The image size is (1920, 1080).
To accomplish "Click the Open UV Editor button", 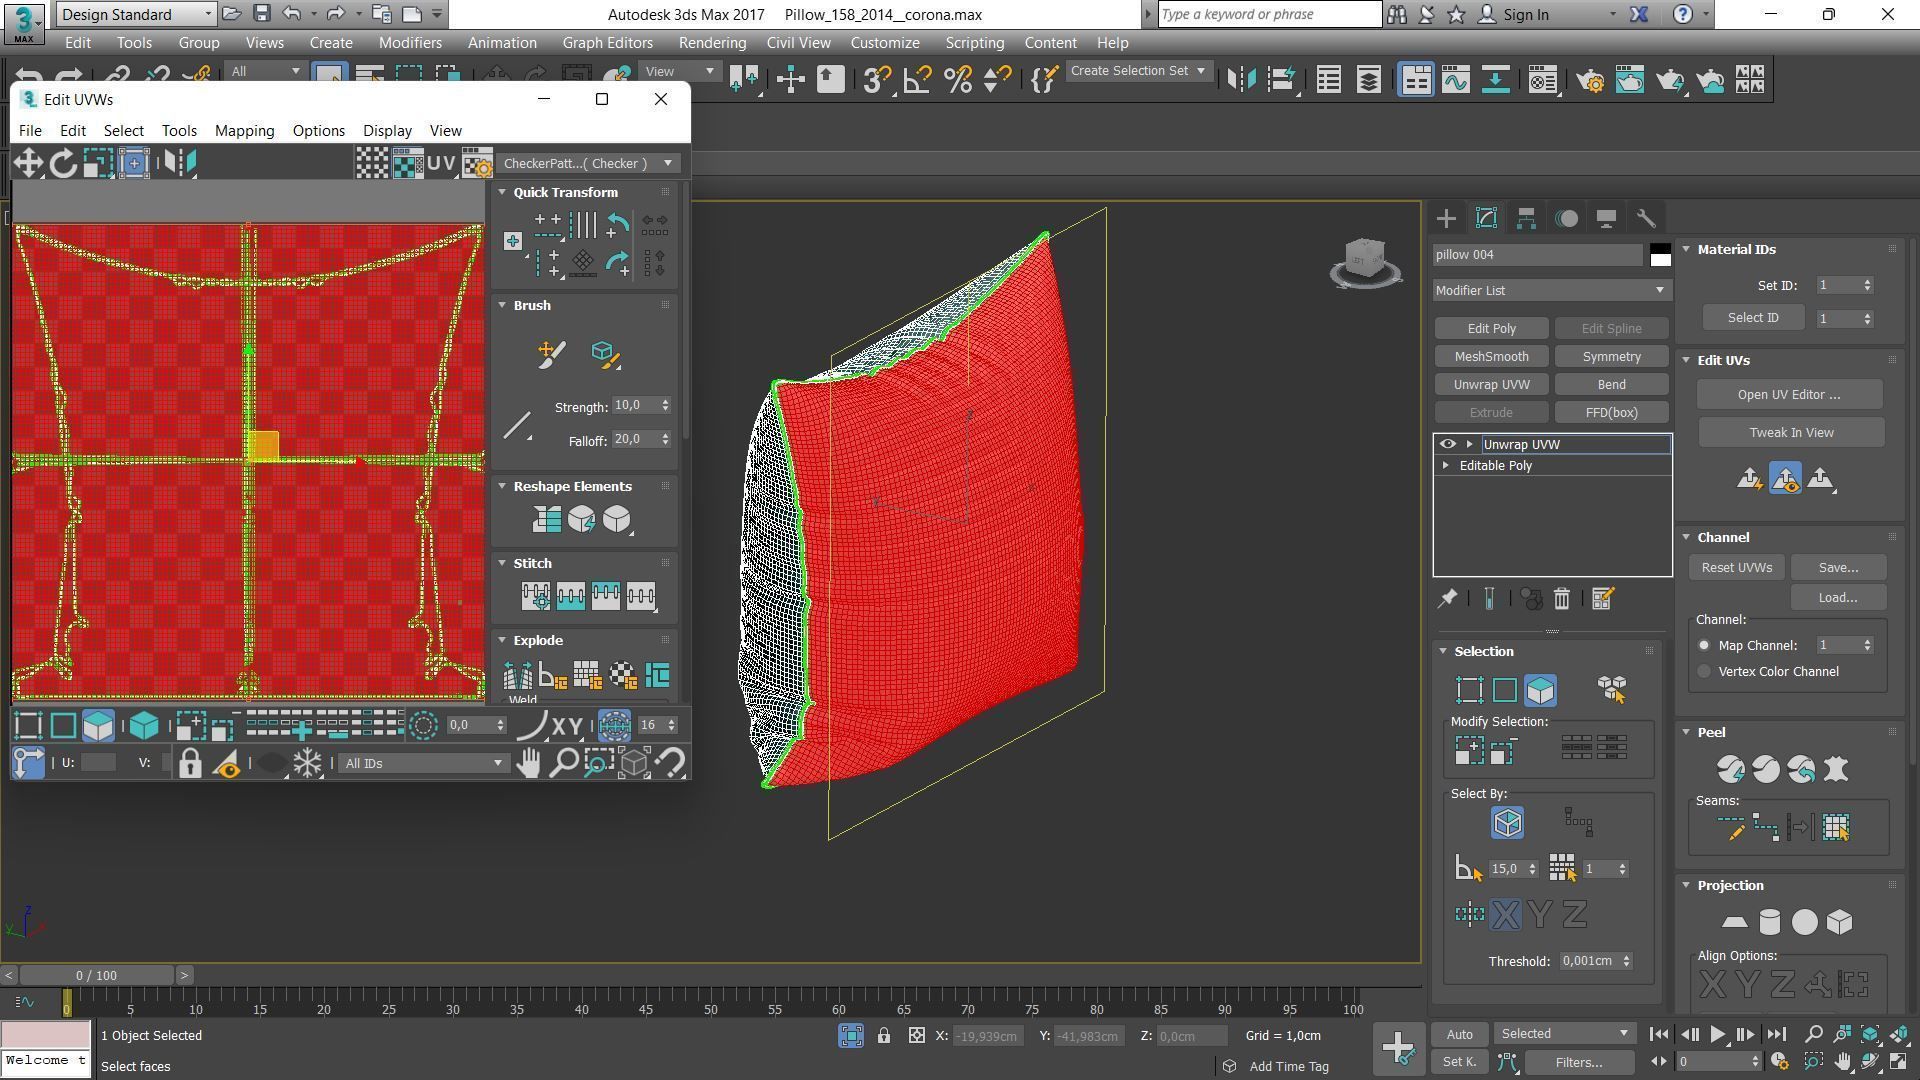I will tap(1788, 395).
